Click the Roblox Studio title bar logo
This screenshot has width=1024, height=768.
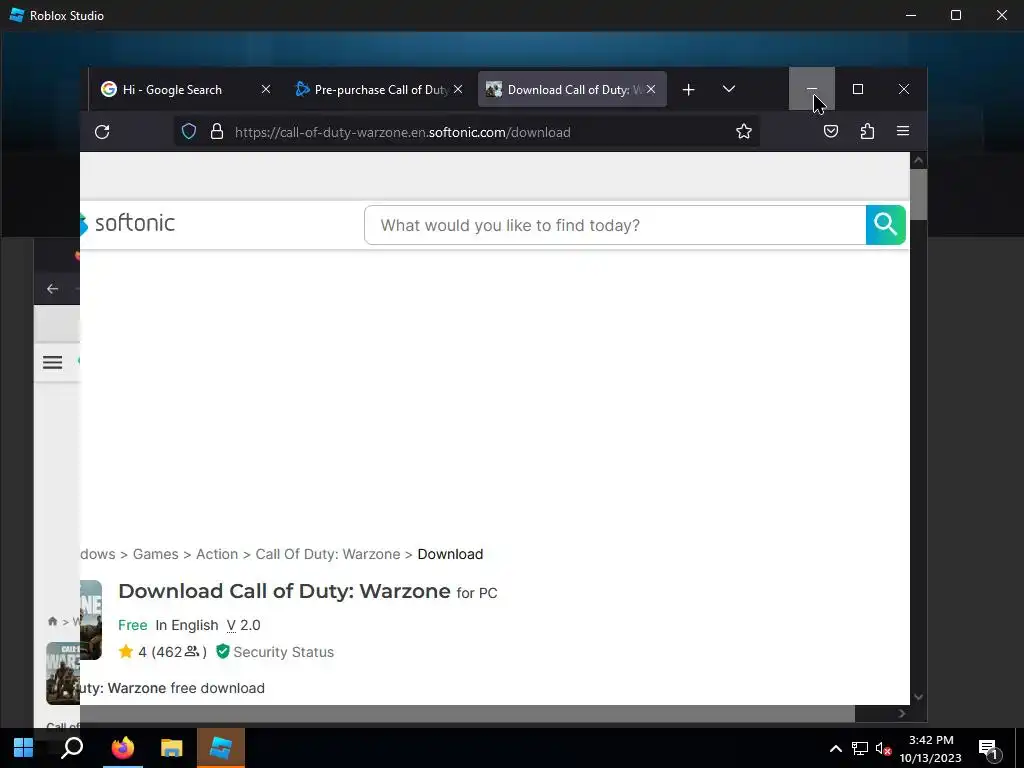tap(17, 15)
